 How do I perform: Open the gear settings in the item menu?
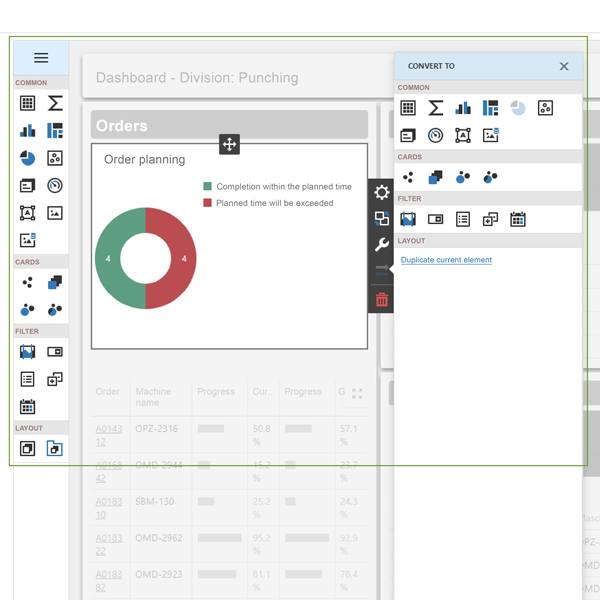click(x=382, y=192)
